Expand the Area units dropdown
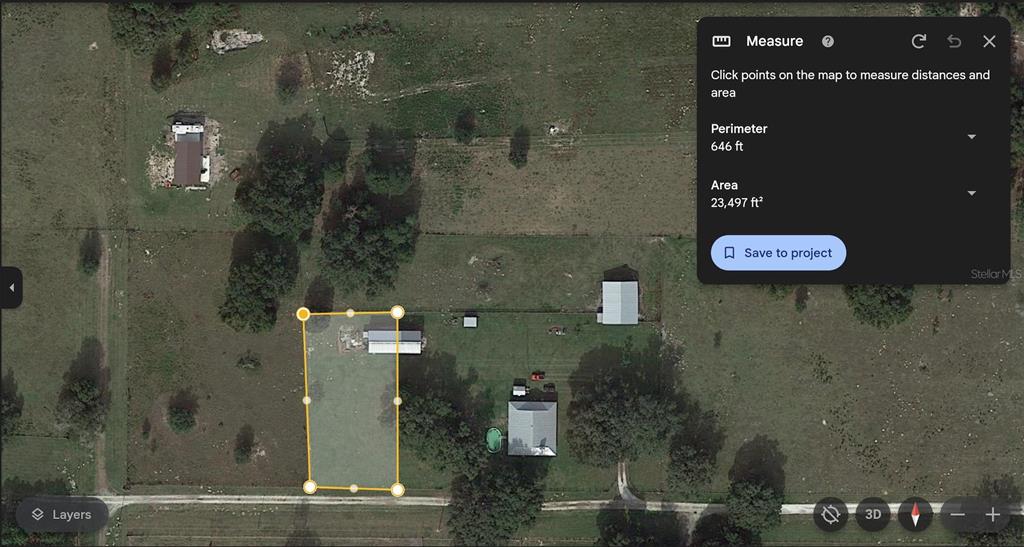The image size is (1024, 547). point(972,193)
